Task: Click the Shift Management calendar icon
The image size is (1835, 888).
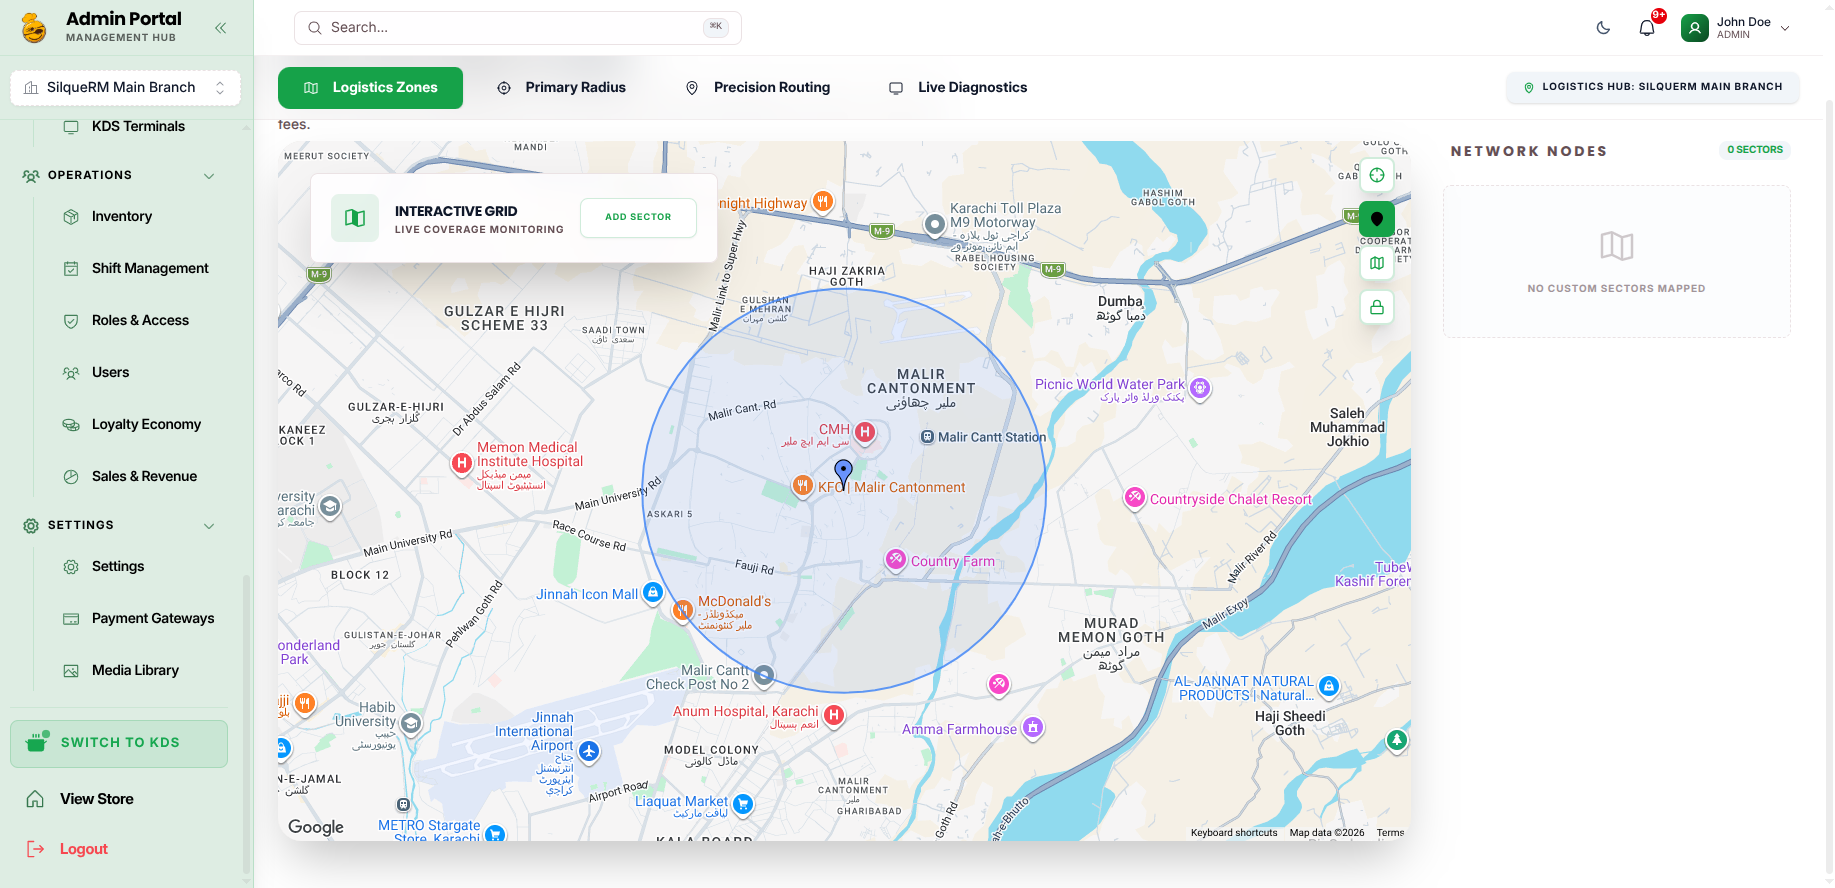Action: 71,269
